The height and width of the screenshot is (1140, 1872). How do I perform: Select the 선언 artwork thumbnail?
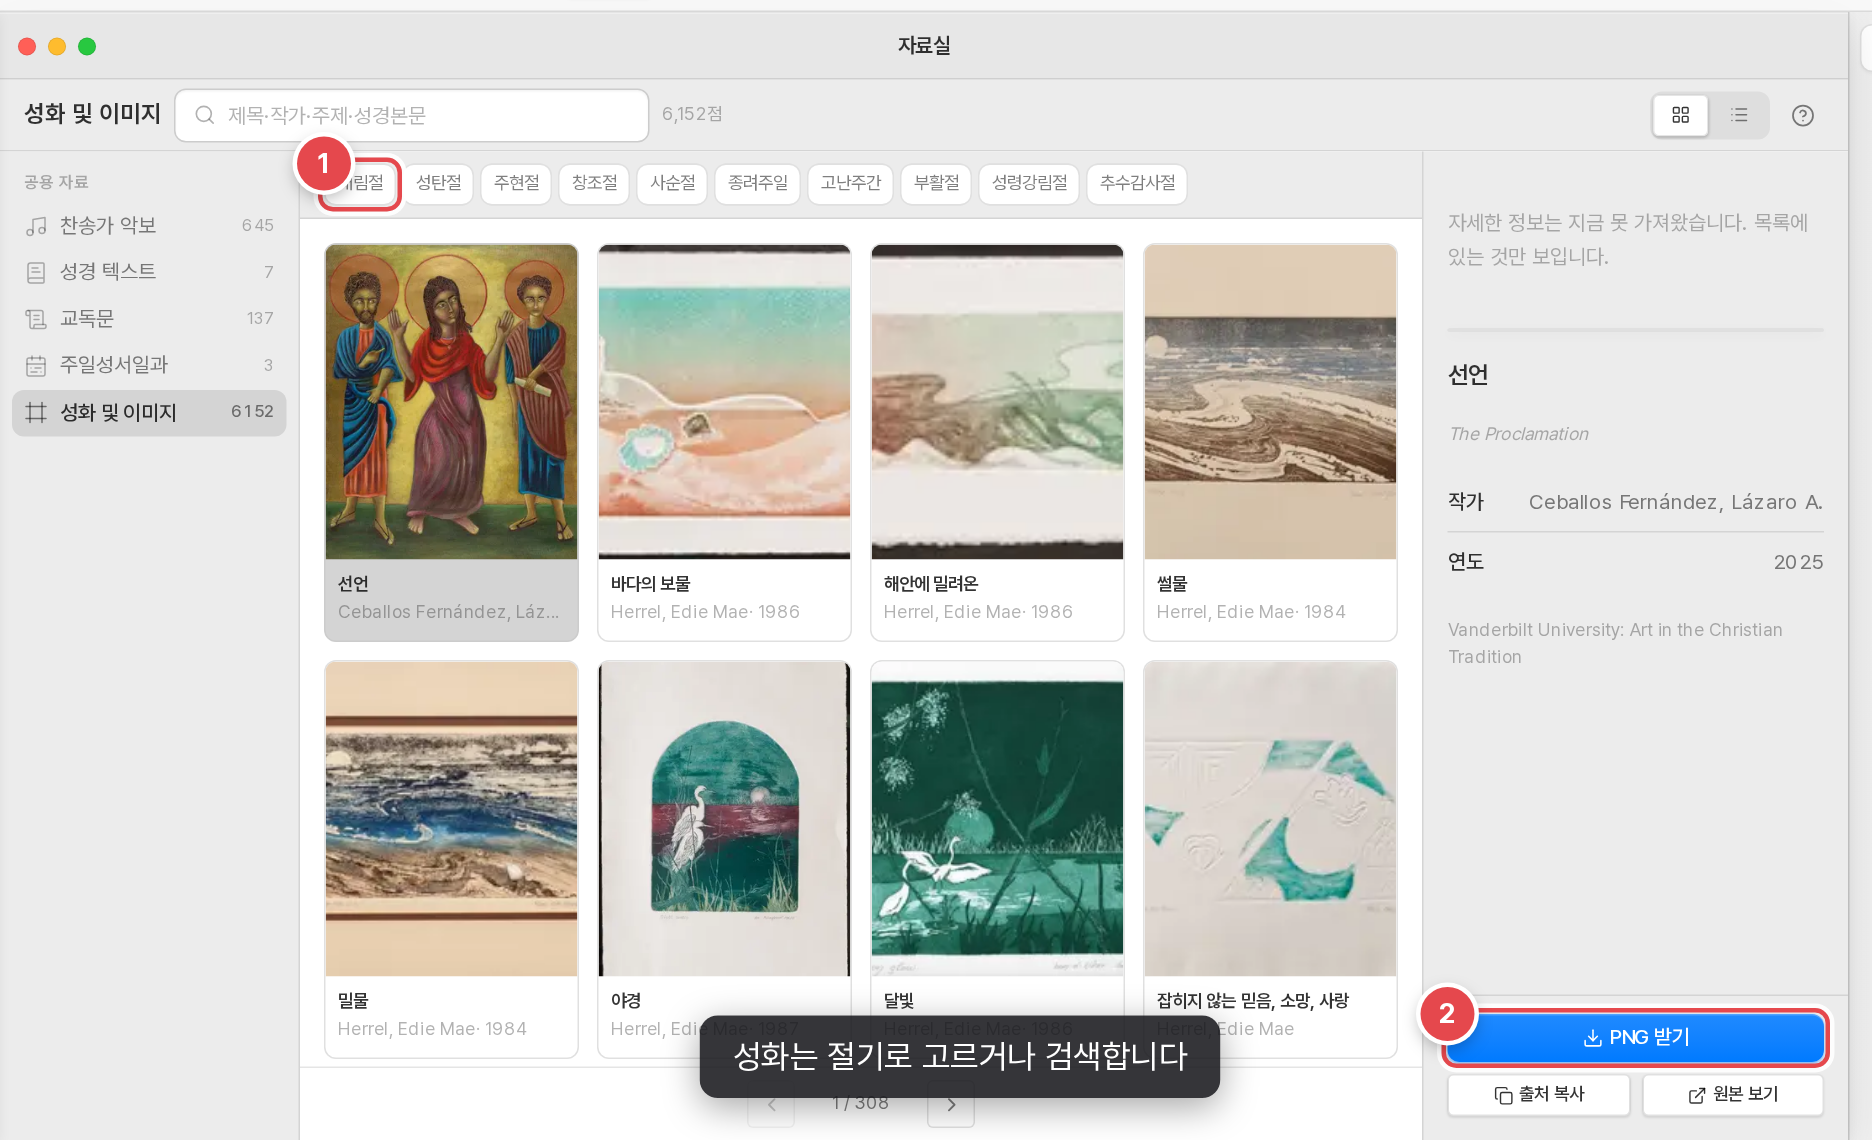[x=451, y=402]
